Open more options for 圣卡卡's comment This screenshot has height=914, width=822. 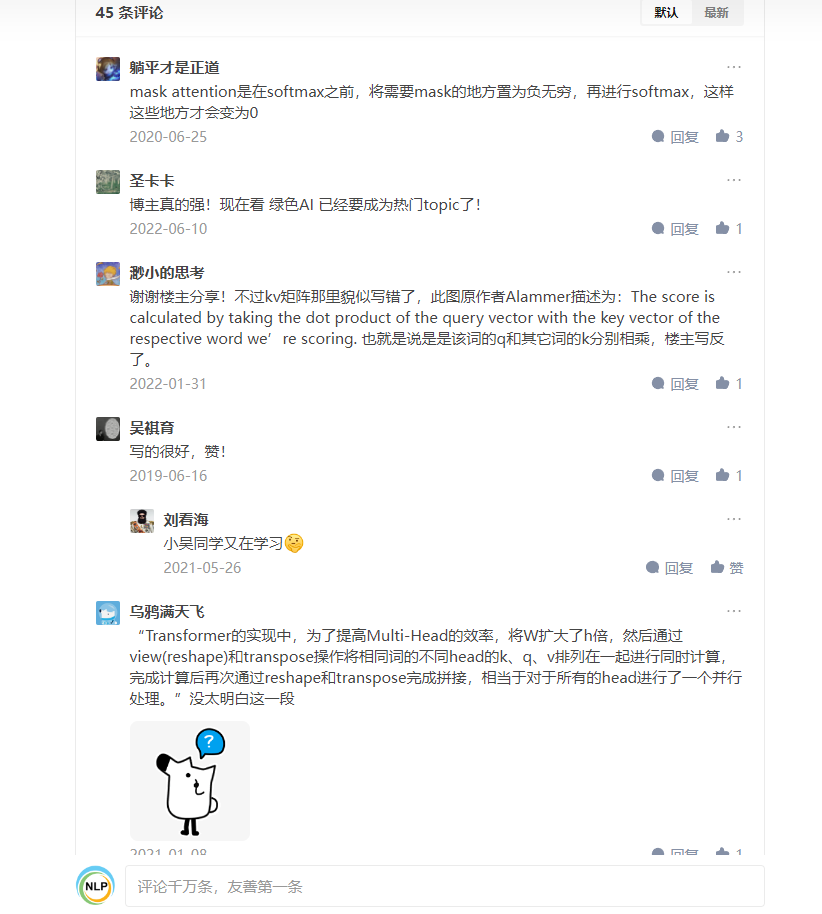coord(734,180)
